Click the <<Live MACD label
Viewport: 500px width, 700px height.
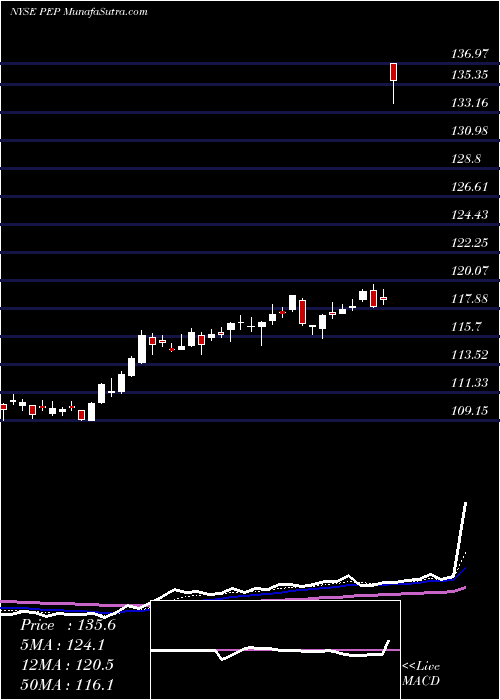(421, 674)
